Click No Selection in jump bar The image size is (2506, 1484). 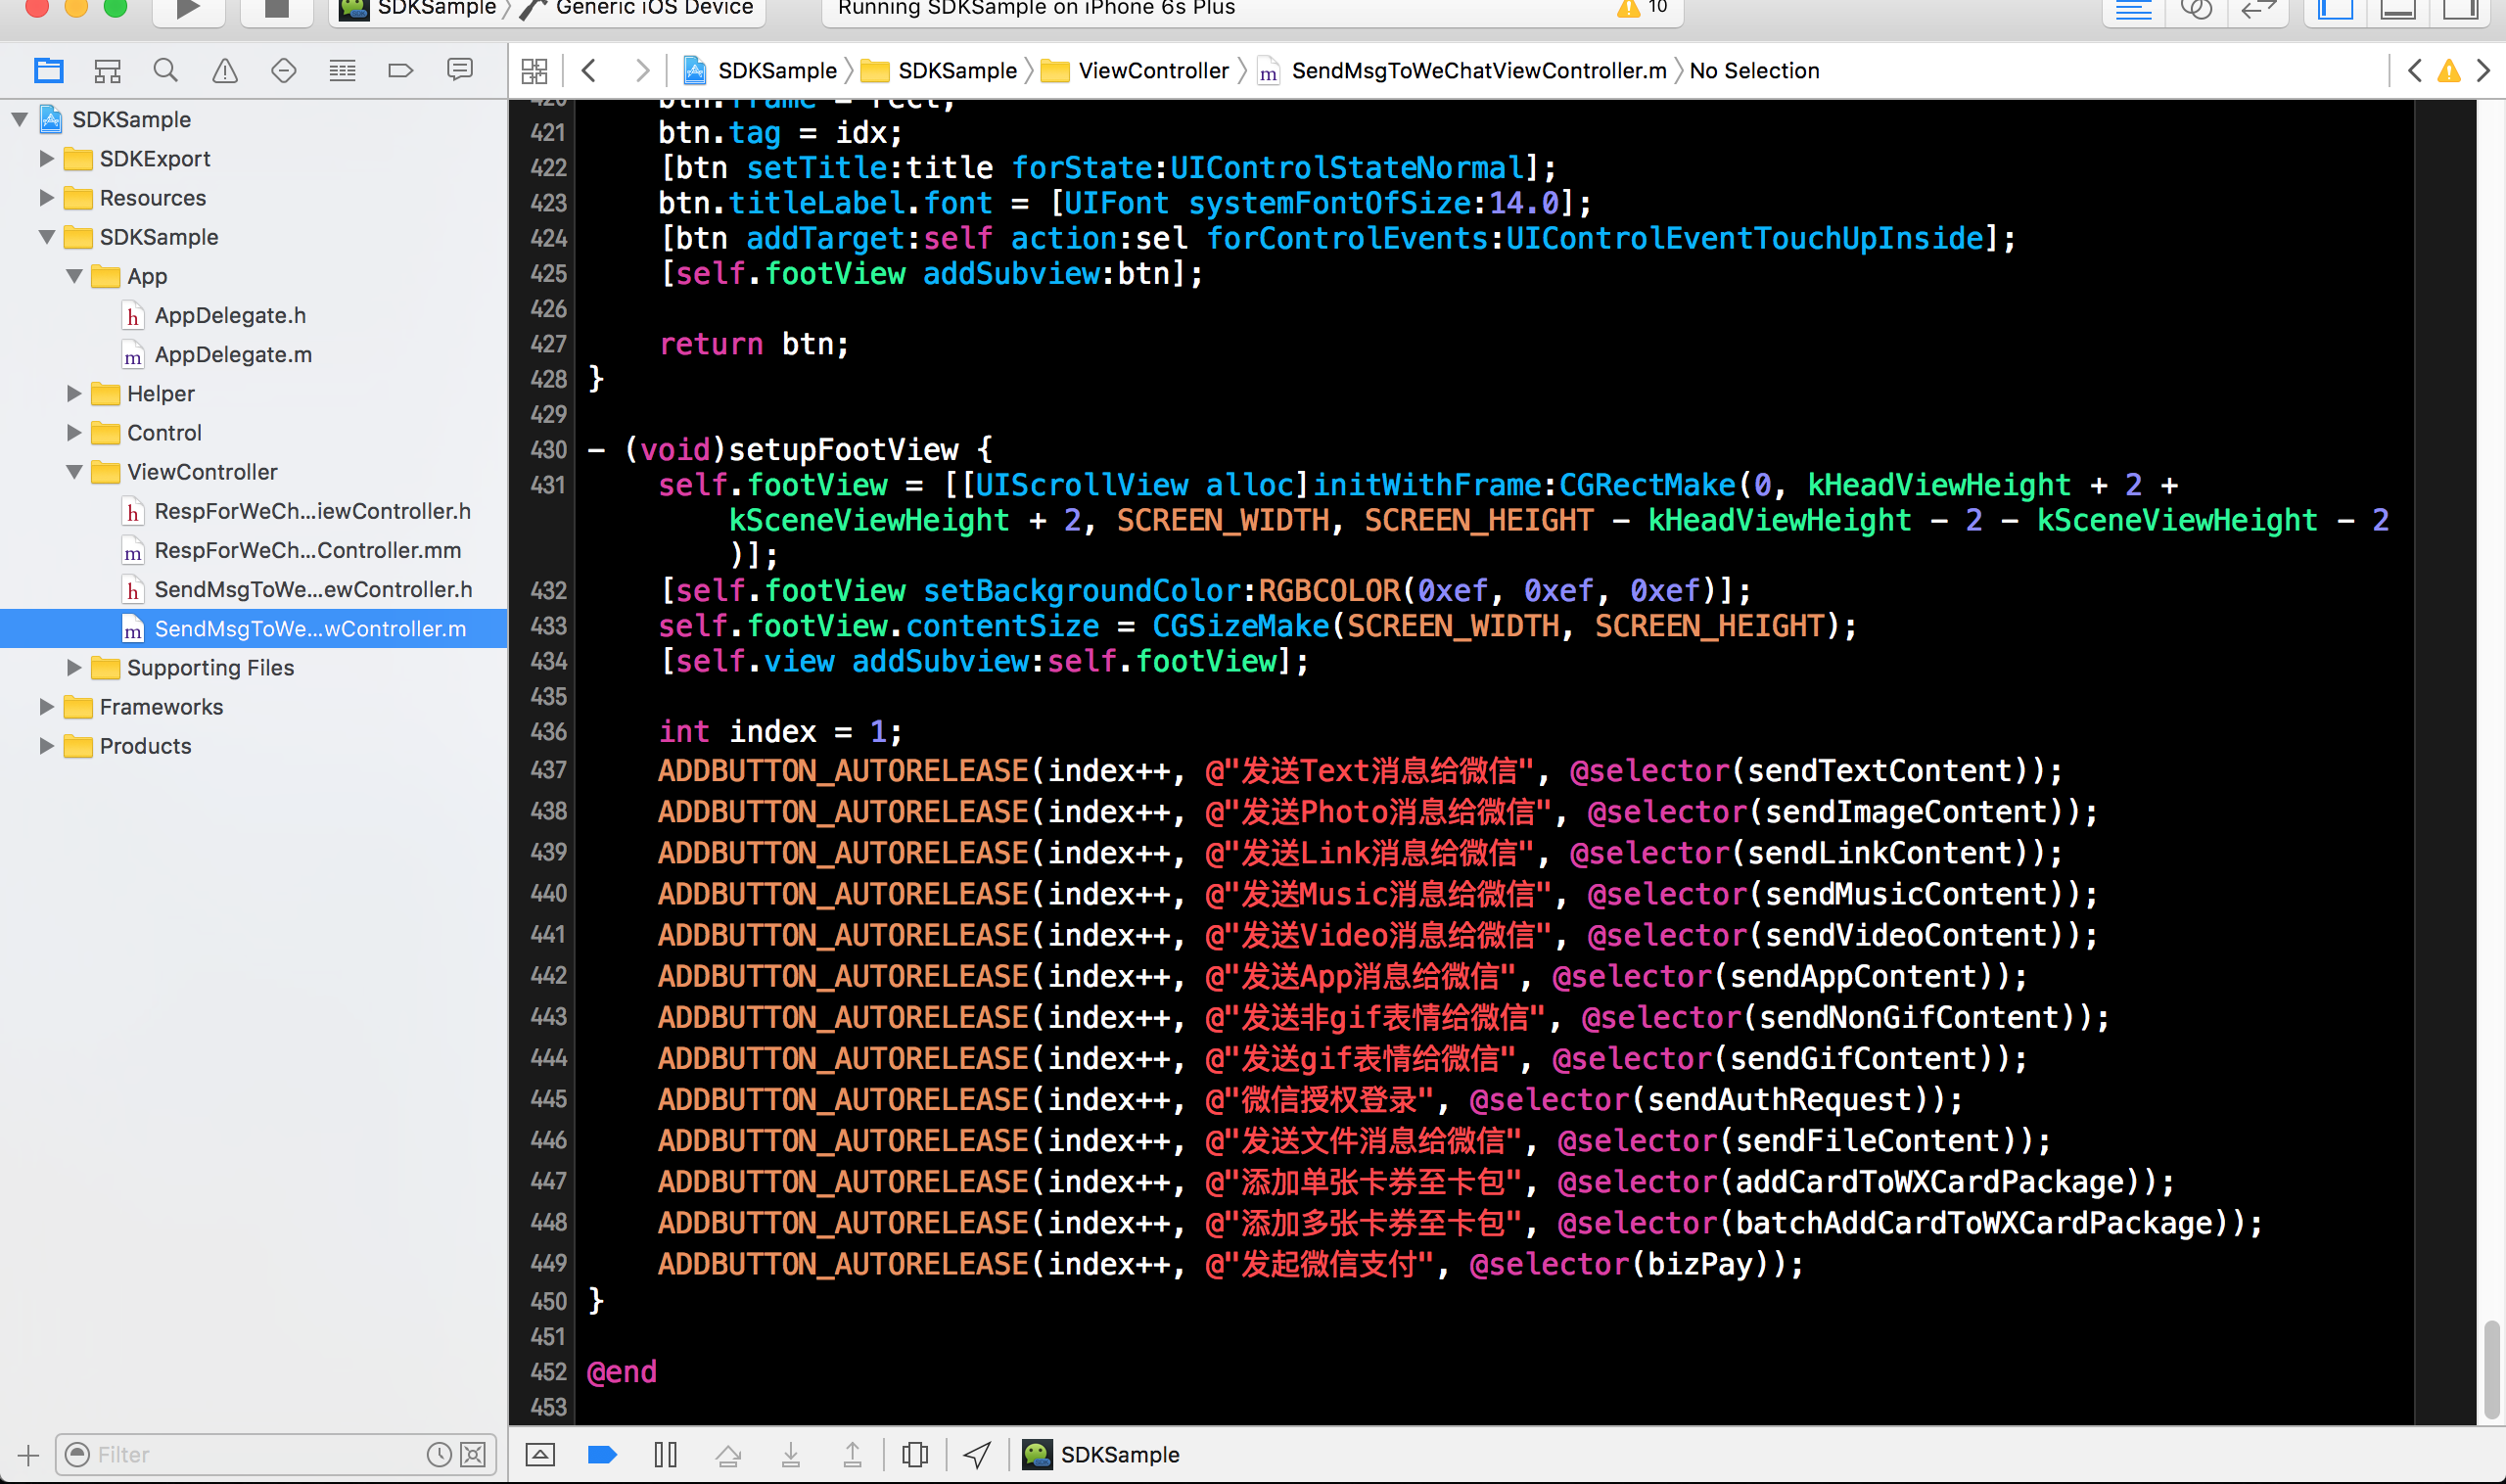click(1754, 70)
